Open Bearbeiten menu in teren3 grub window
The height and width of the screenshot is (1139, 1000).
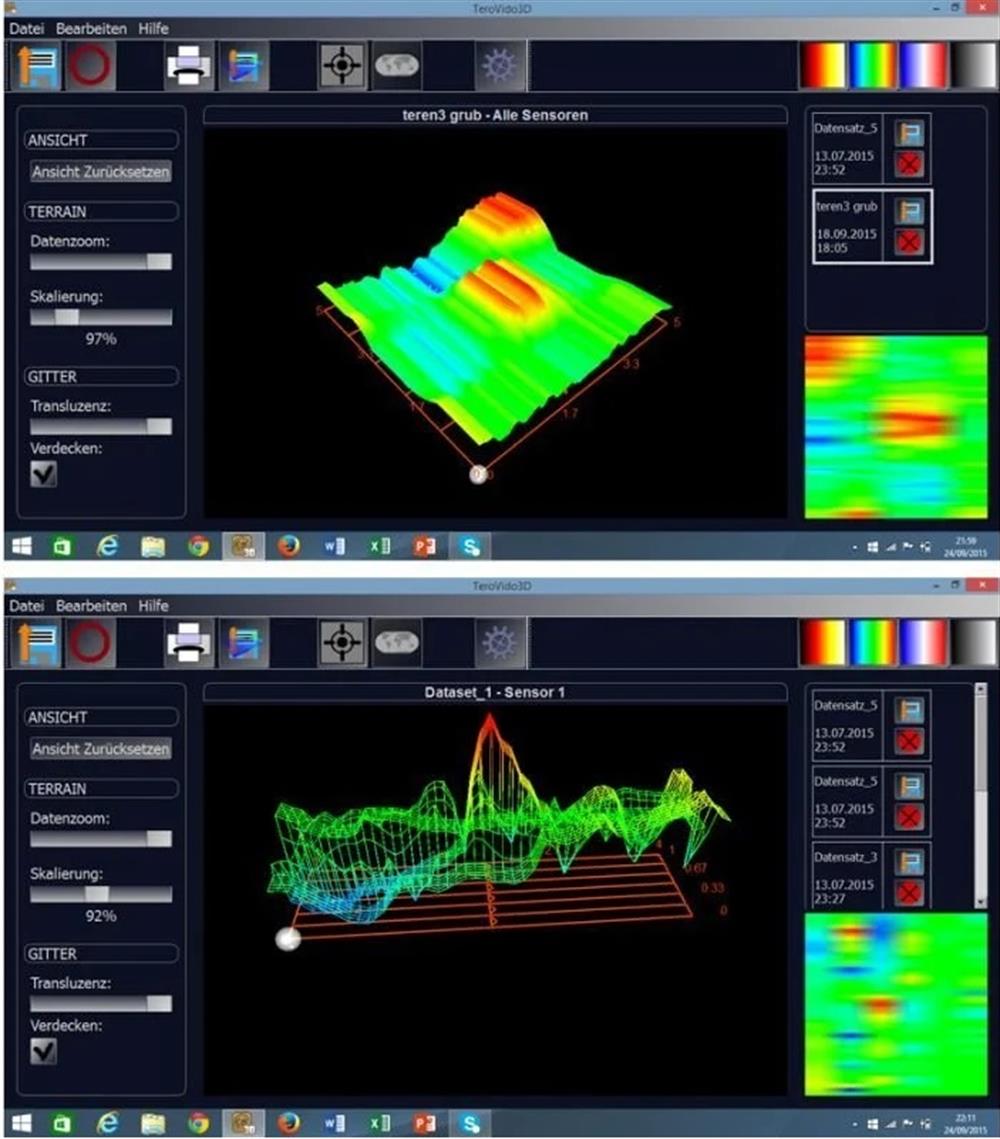point(91,29)
